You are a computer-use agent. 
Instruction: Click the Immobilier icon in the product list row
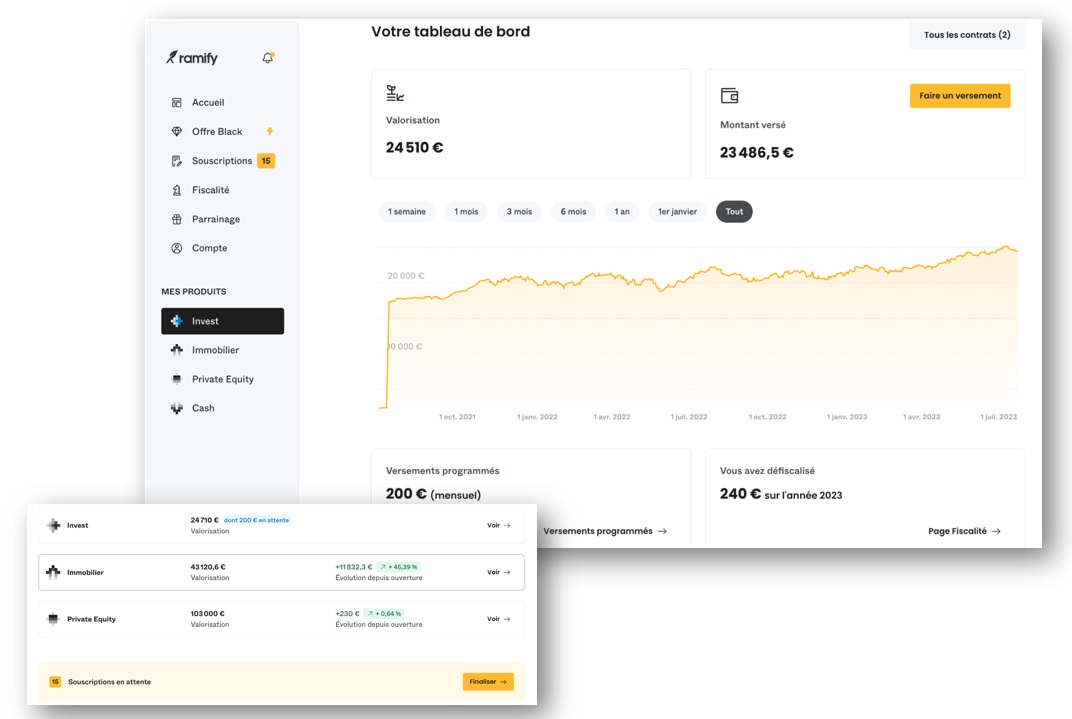click(x=53, y=572)
